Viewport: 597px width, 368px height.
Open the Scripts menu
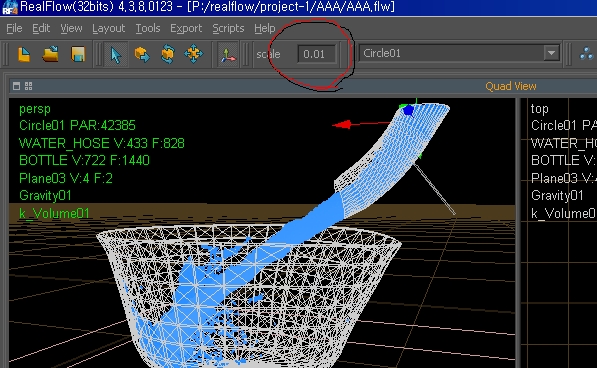click(x=228, y=28)
